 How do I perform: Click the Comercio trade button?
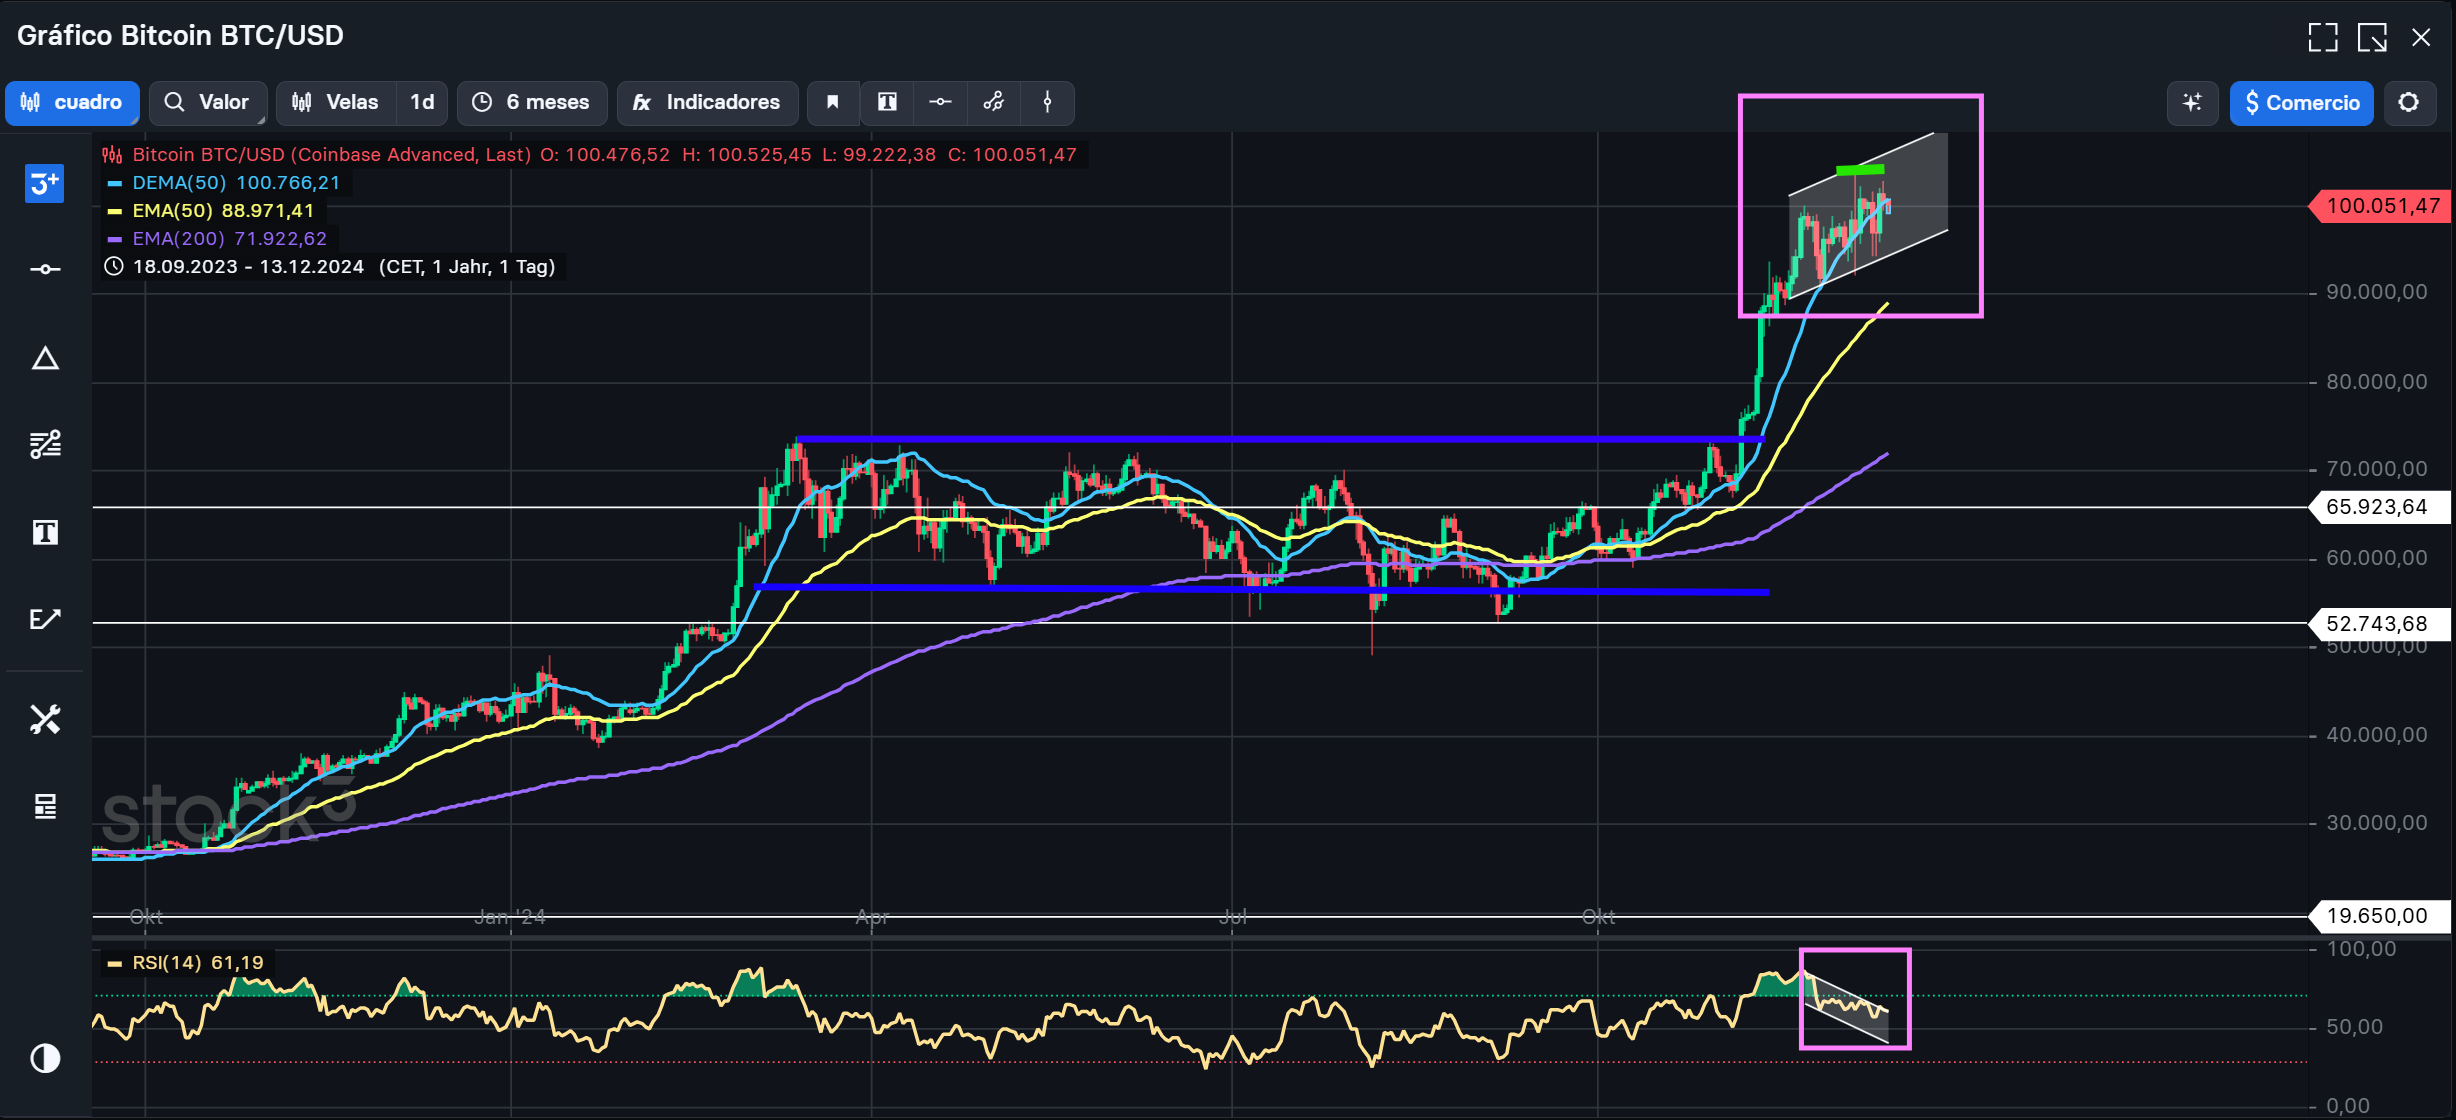coord(2301,102)
